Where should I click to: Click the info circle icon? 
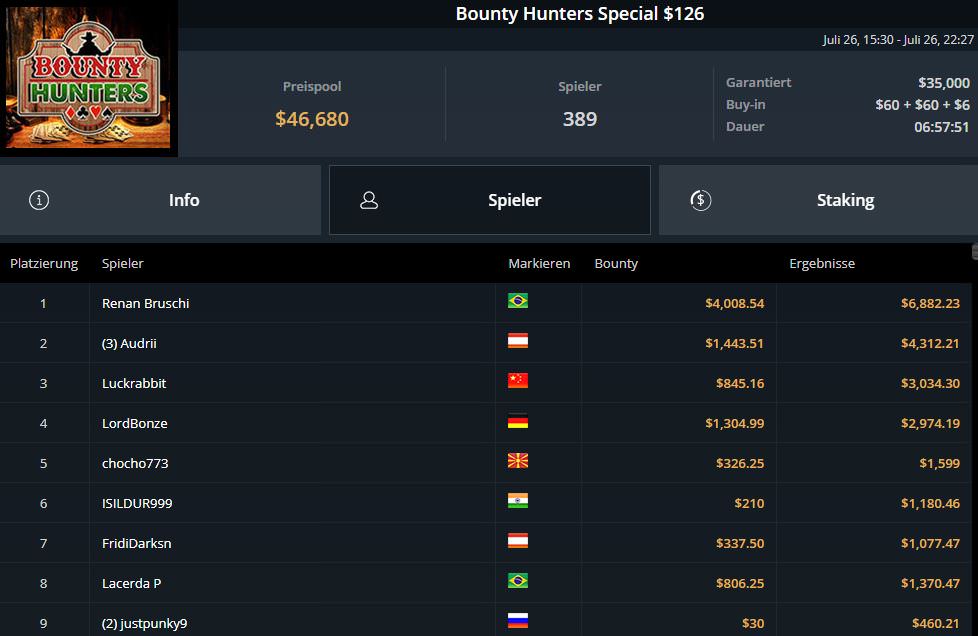[x=39, y=200]
